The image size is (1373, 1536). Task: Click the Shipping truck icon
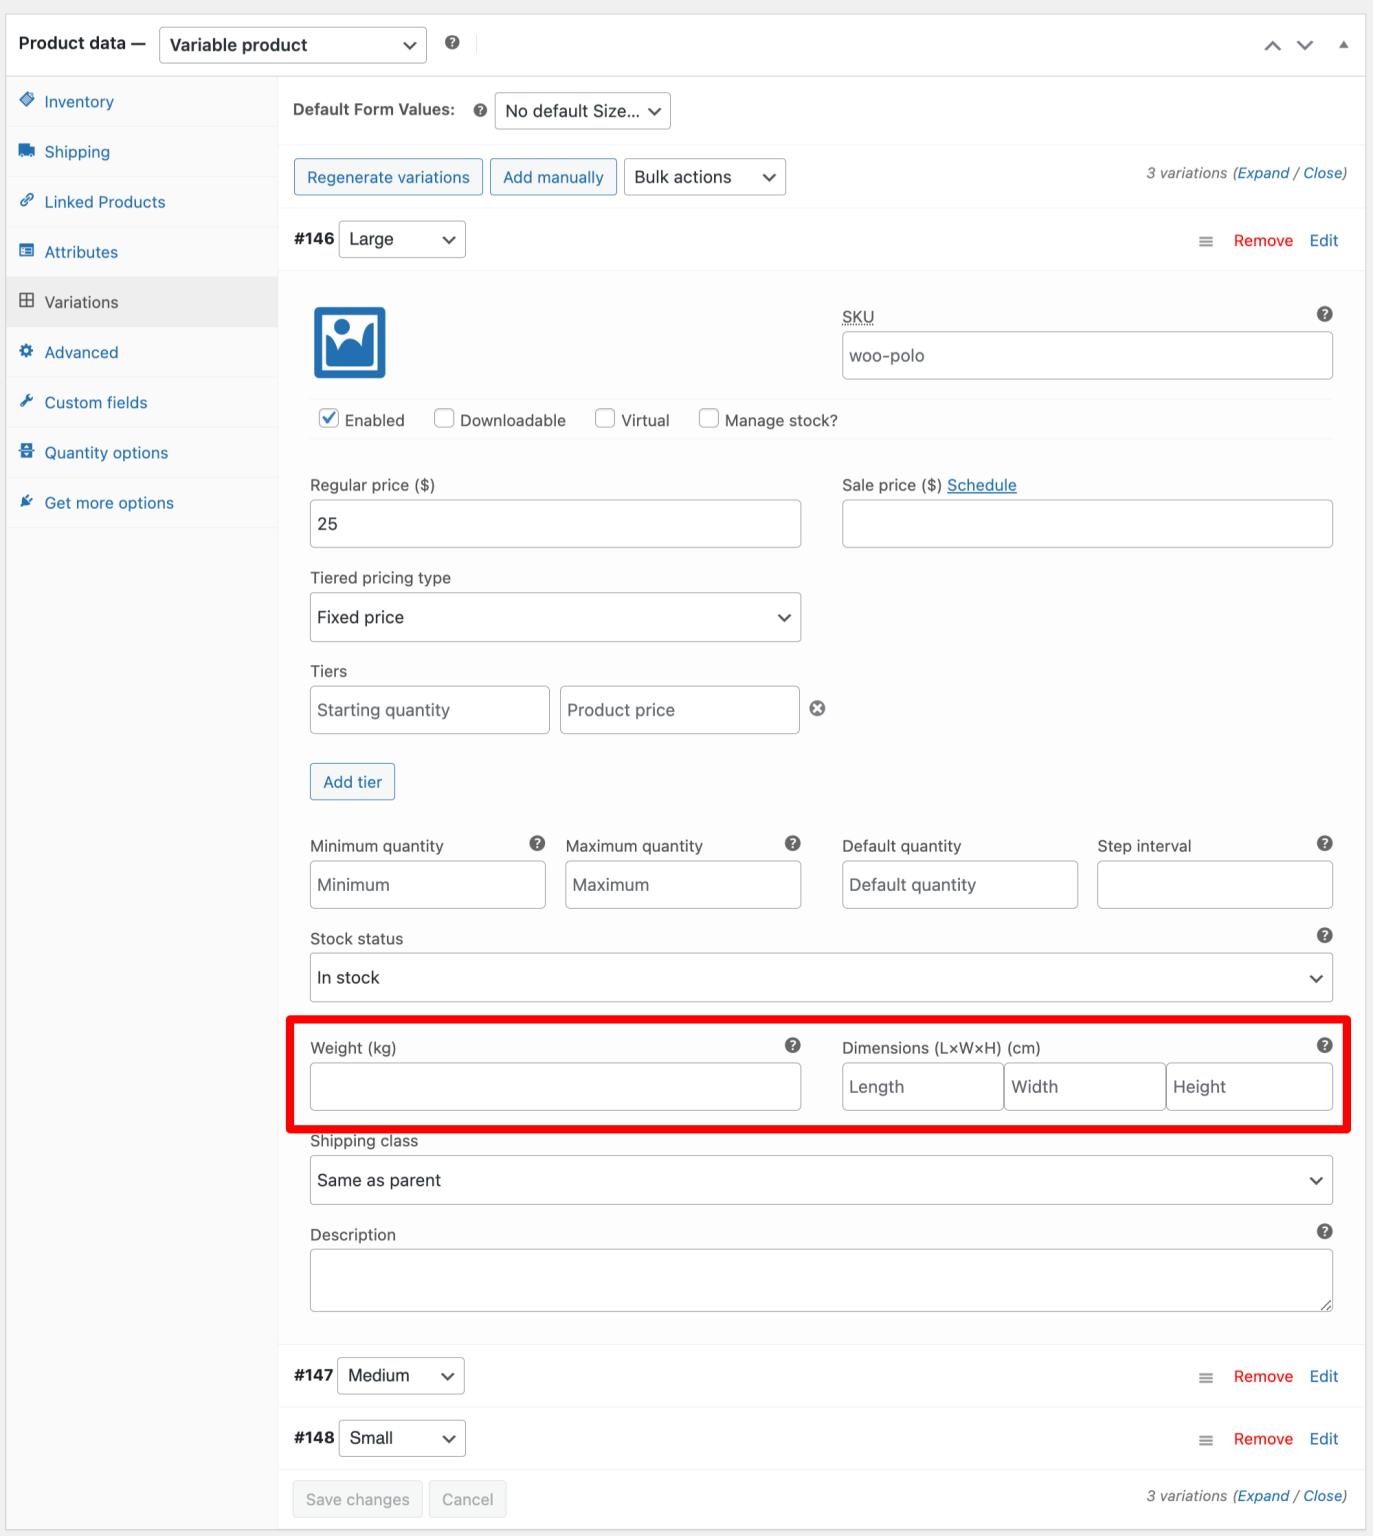[x=27, y=151]
